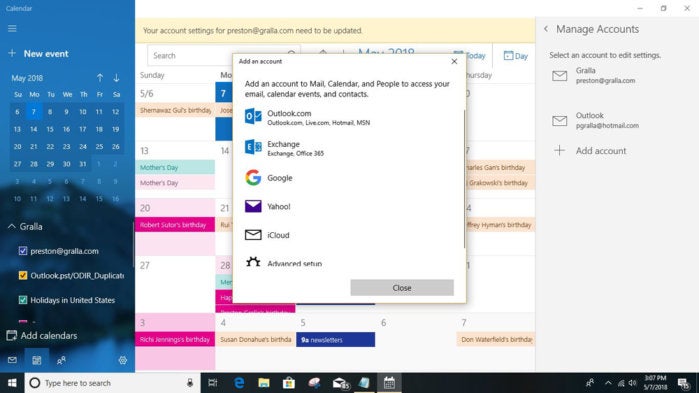
Task: Click the volume icon in system tray
Action: click(x=633, y=383)
